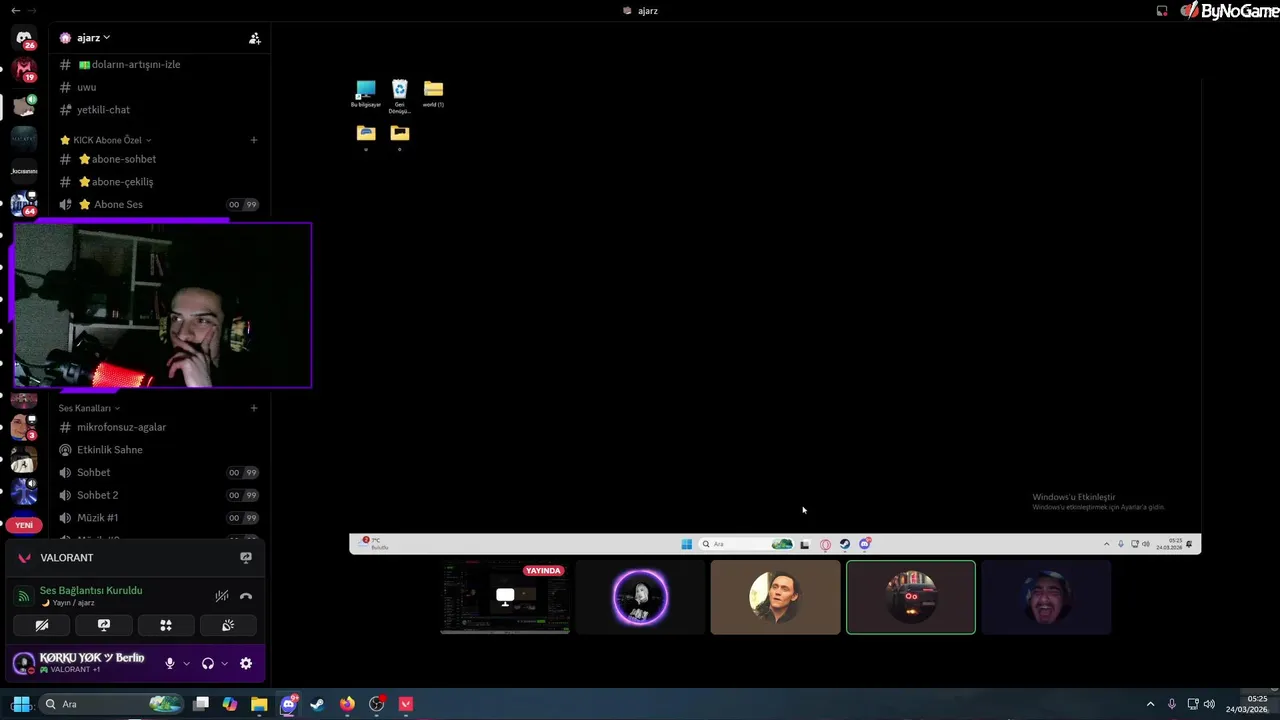Click the invite people icon beside ajarz
The image size is (1280, 720).
point(255,38)
